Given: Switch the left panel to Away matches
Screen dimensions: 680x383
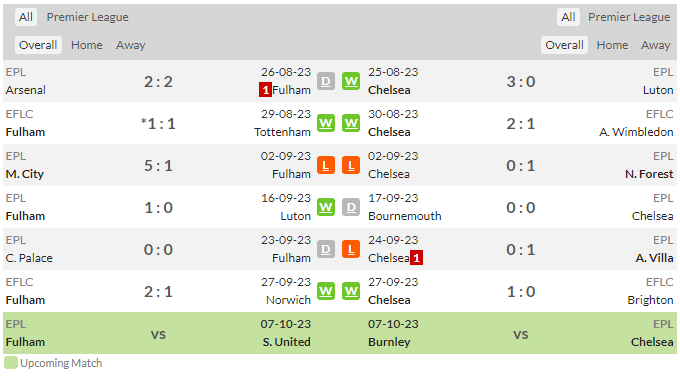Looking at the screenshot, I should coord(131,45).
